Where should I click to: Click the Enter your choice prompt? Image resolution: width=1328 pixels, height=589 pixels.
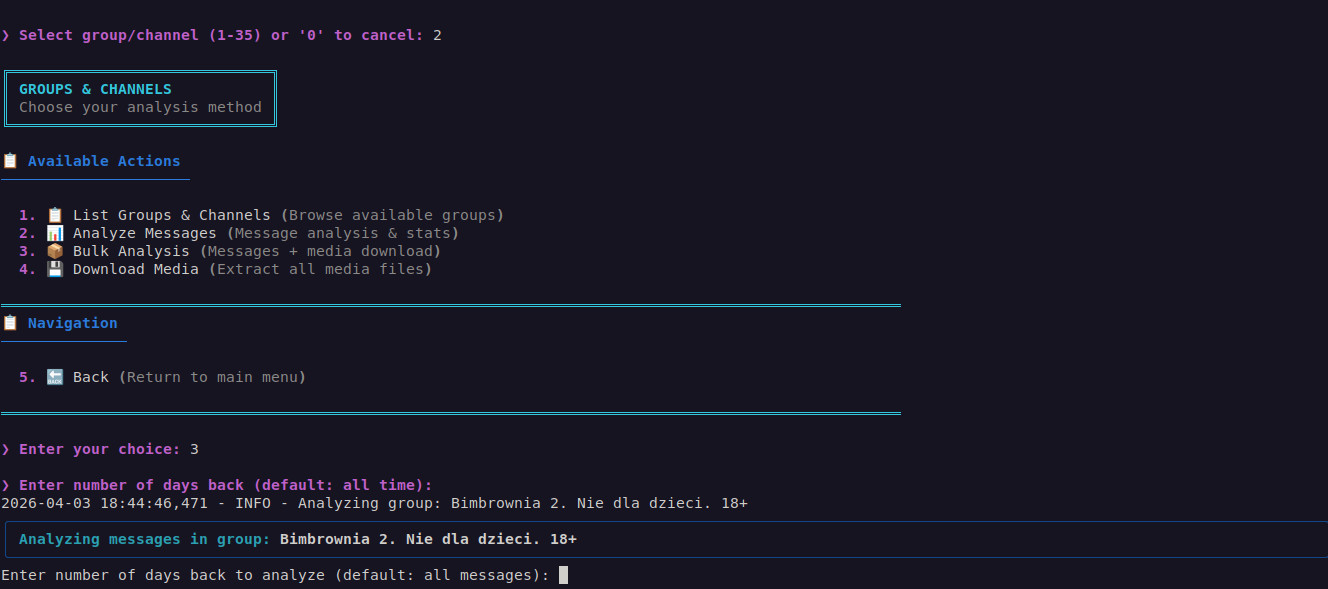tap(99, 449)
